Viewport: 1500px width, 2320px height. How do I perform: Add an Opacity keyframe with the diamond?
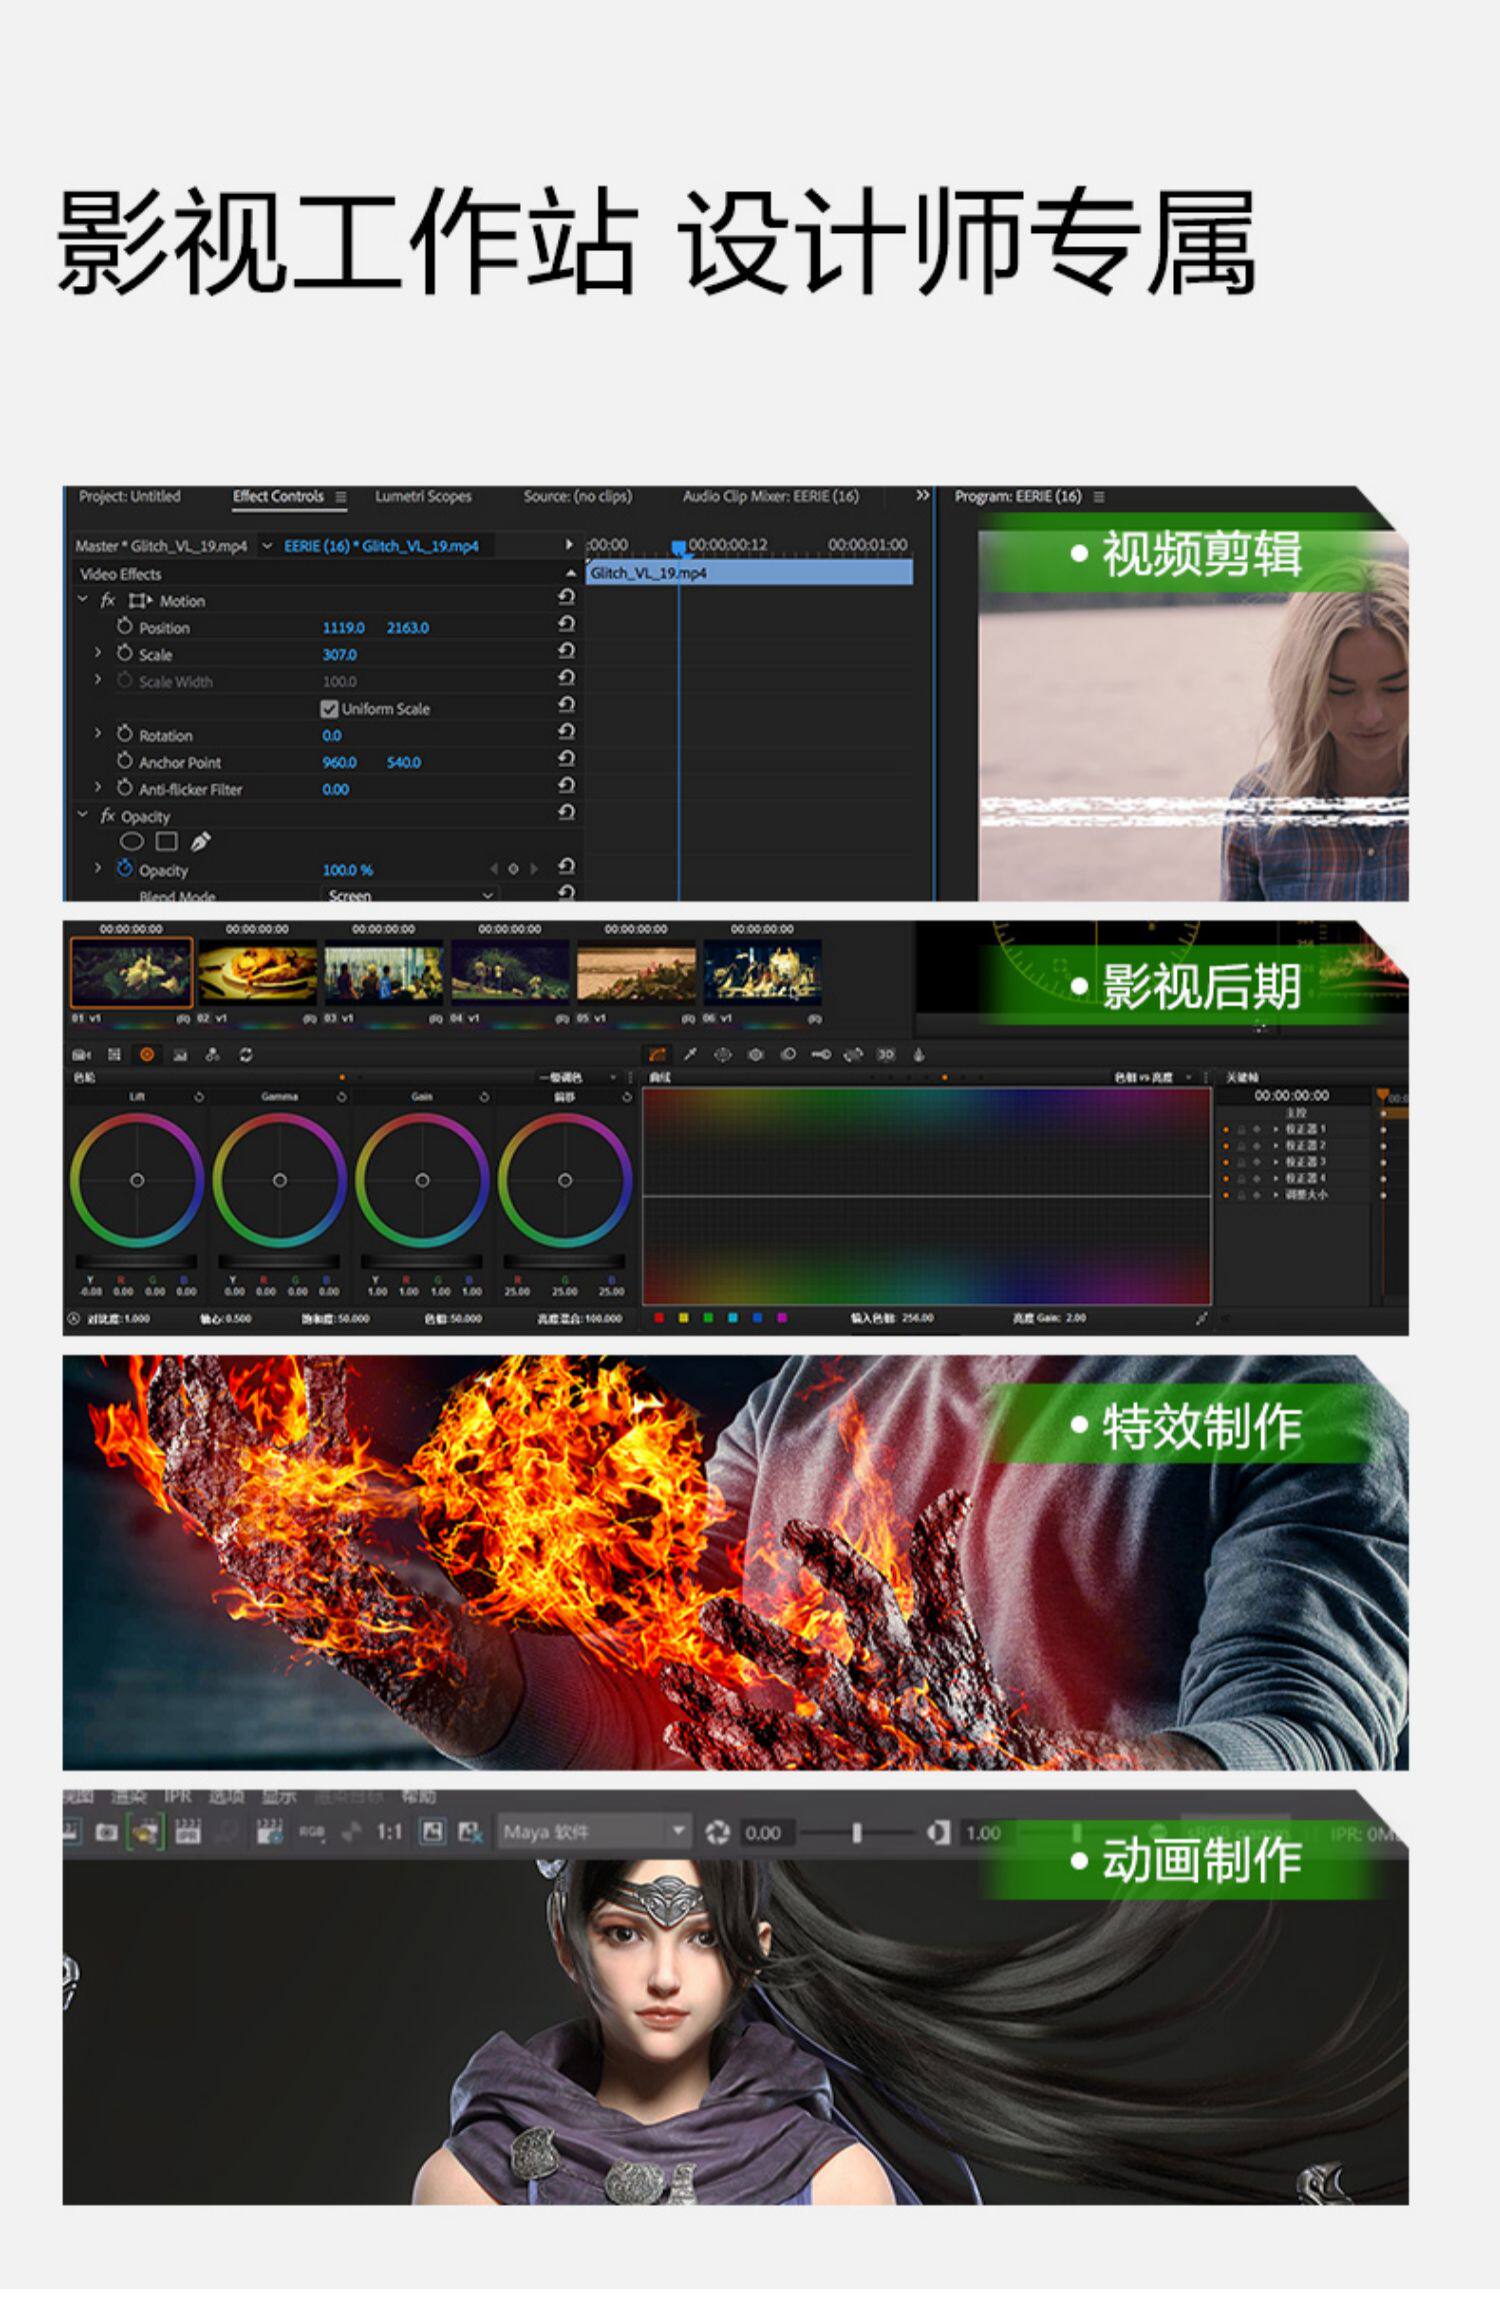[x=513, y=869]
